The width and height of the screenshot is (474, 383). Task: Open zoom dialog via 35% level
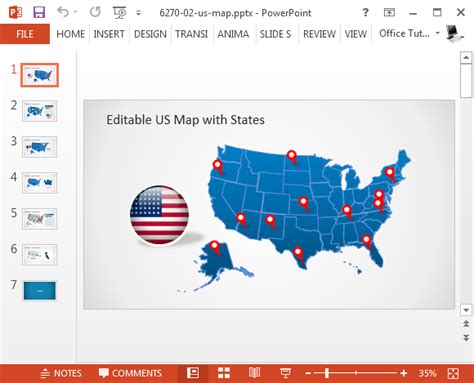coord(427,373)
